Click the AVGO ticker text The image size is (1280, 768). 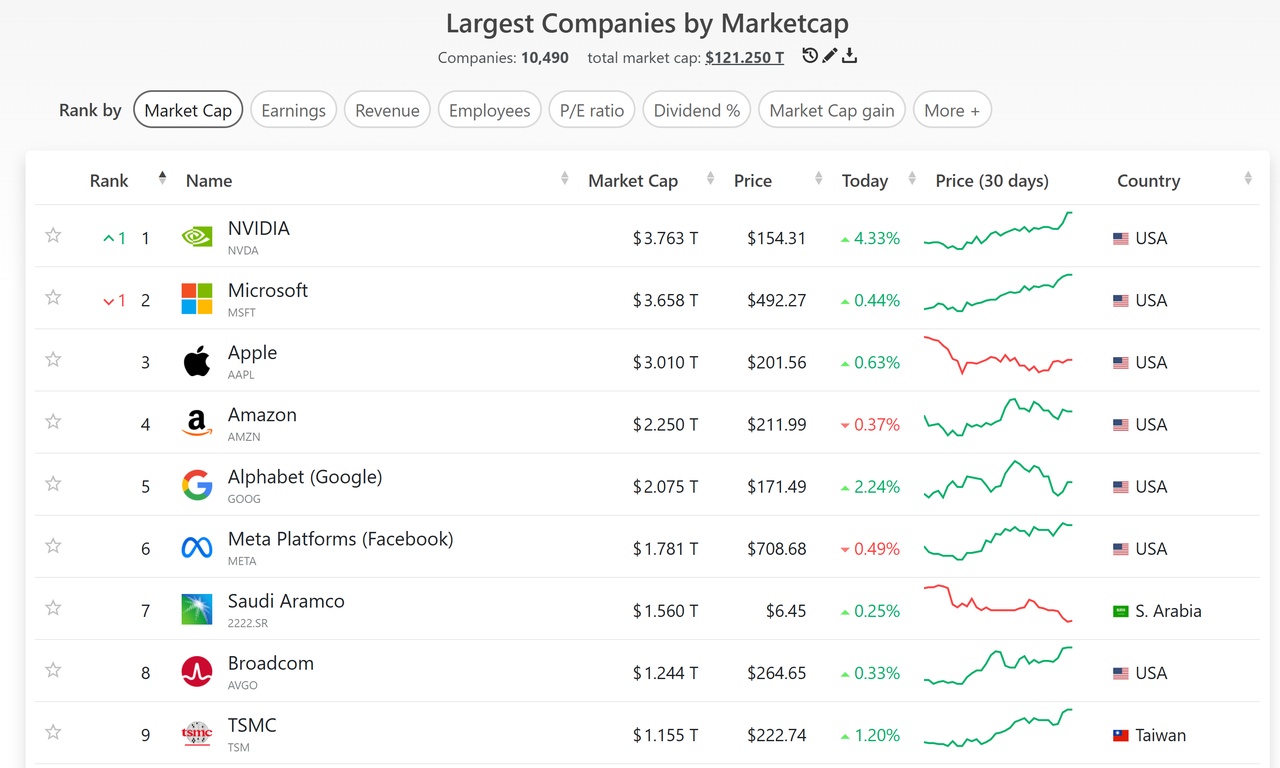pyautogui.click(x=243, y=685)
